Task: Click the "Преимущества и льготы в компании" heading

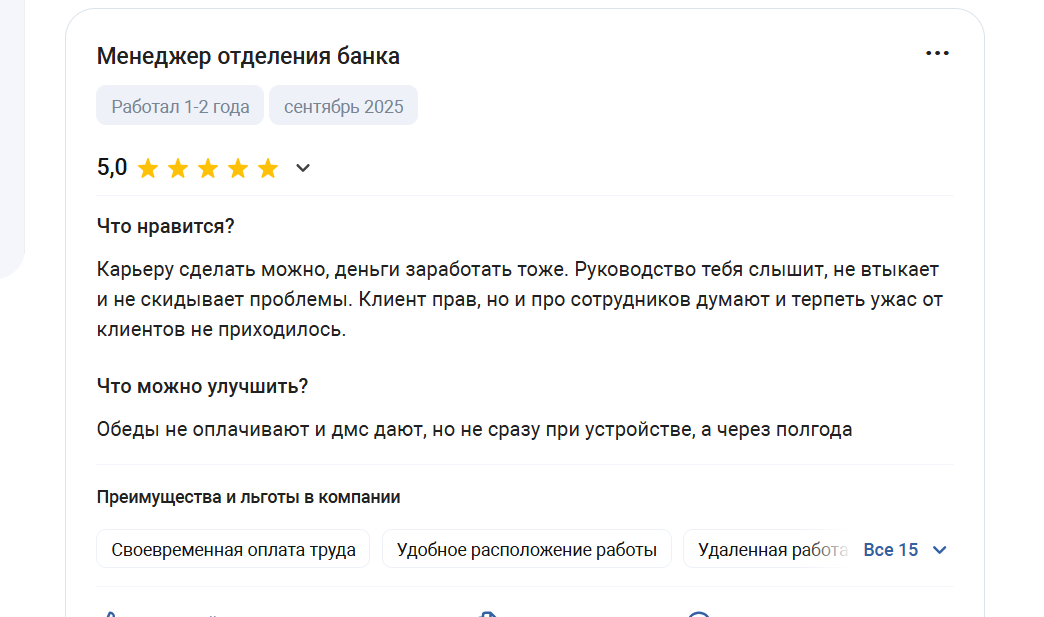Action: 248,497
